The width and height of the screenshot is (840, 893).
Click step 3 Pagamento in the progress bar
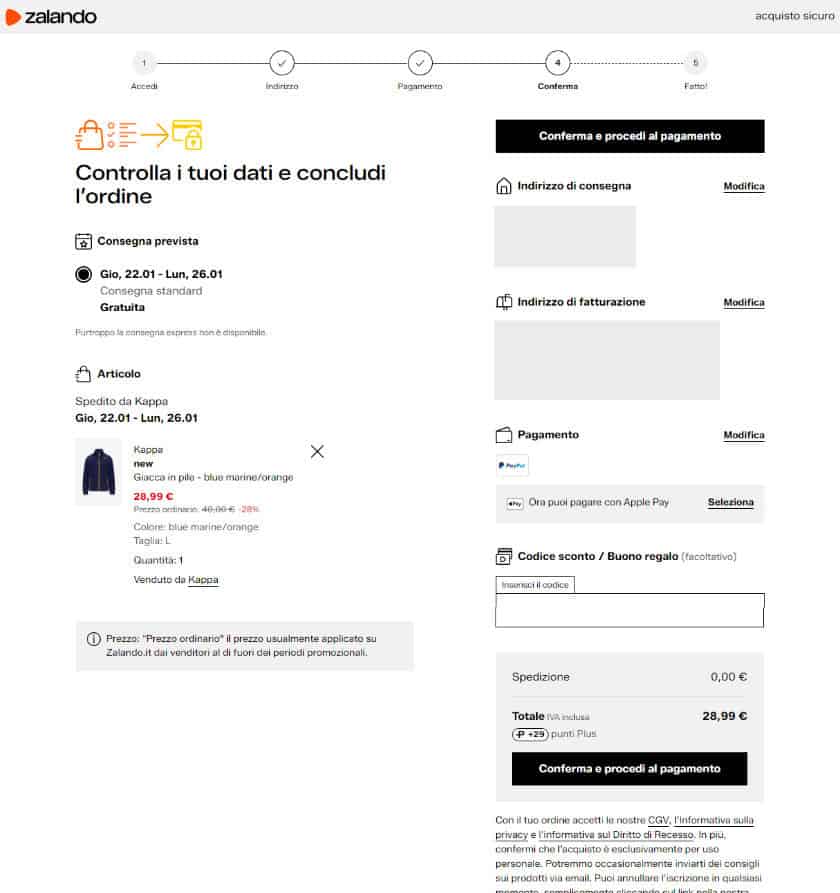tap(419, 62)
